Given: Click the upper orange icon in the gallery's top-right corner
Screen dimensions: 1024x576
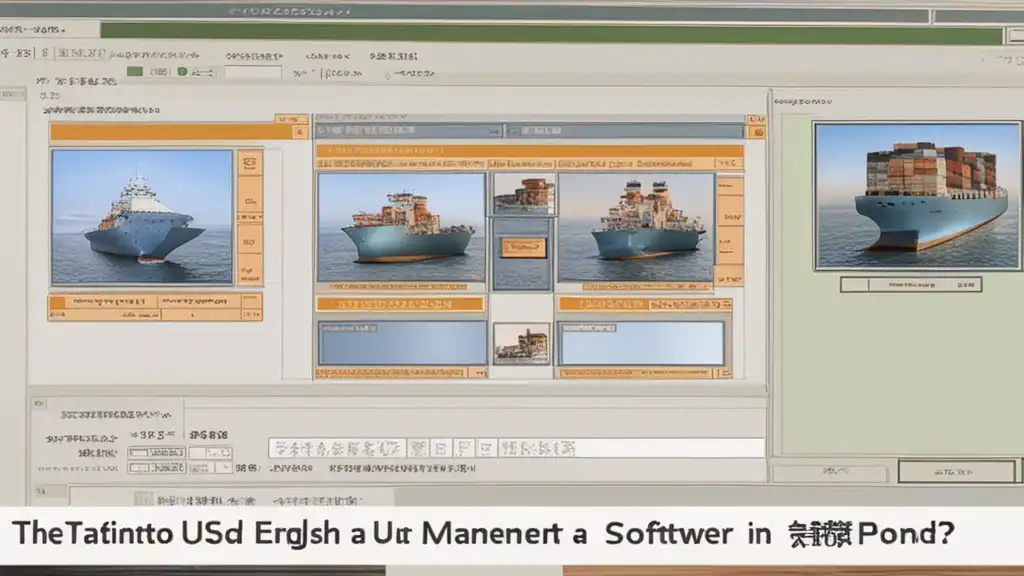Looking at the screenshot, I should [756, 119].
